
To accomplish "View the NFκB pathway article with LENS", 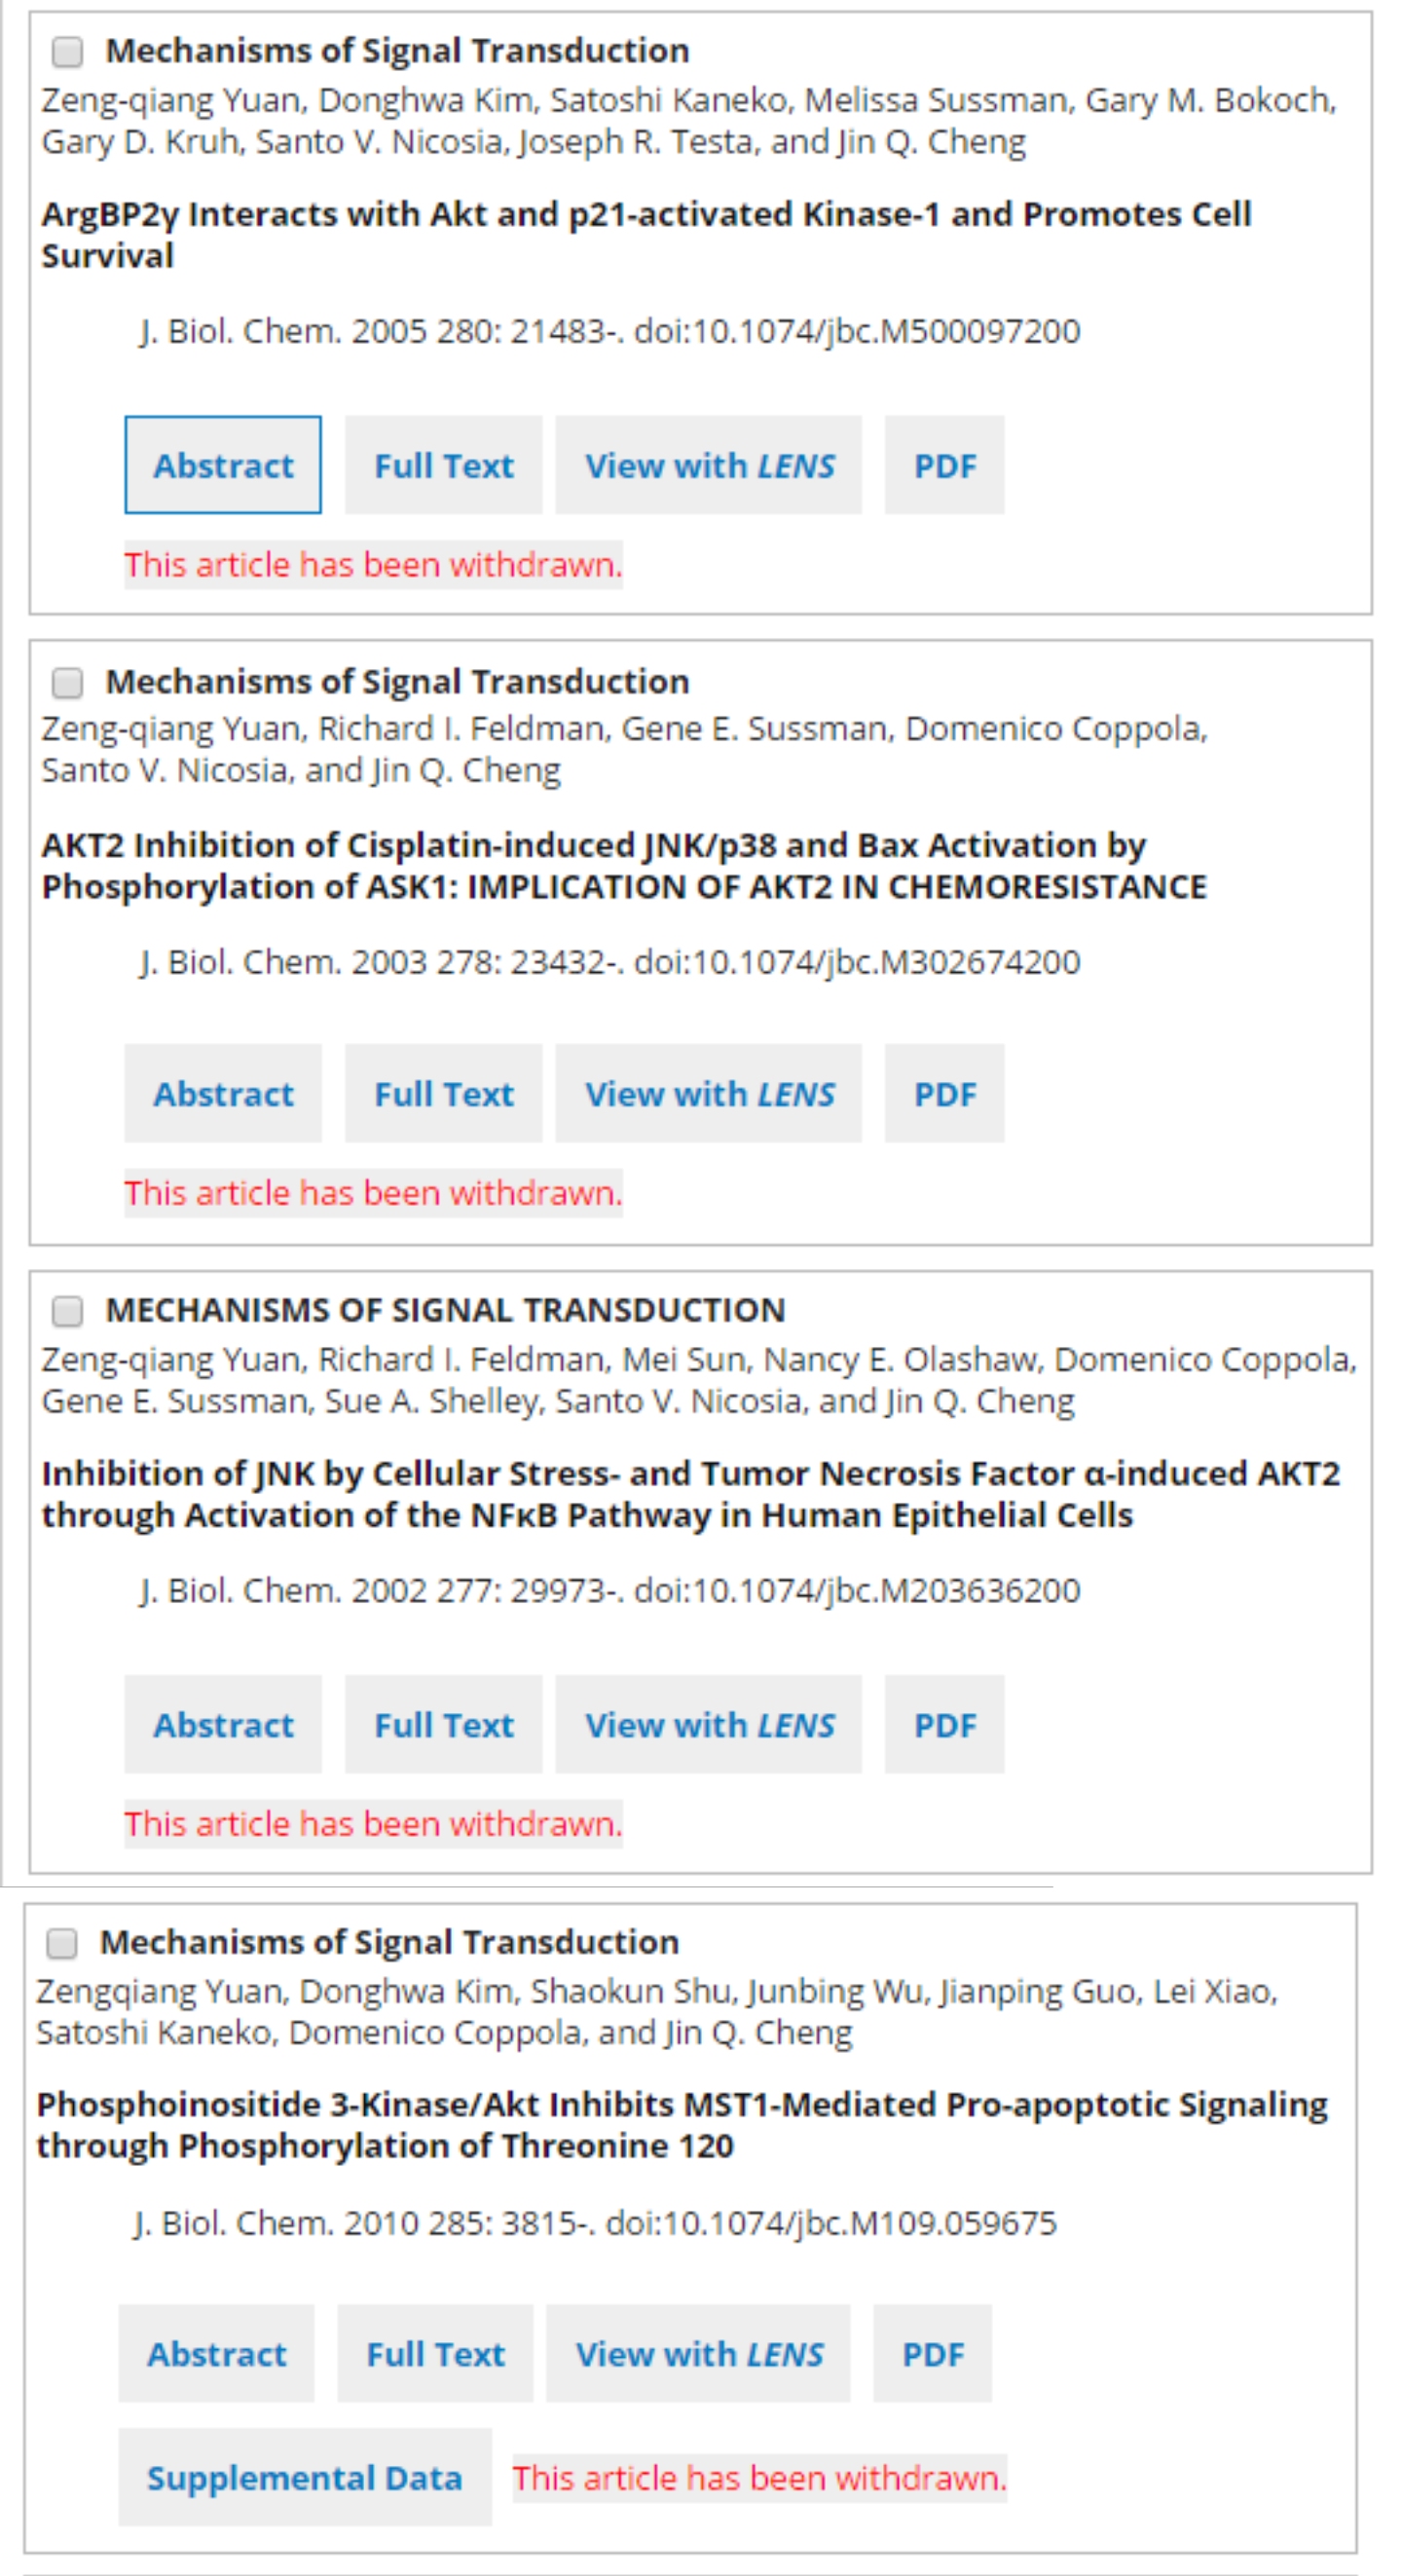I will click(x=708, y=1724).
